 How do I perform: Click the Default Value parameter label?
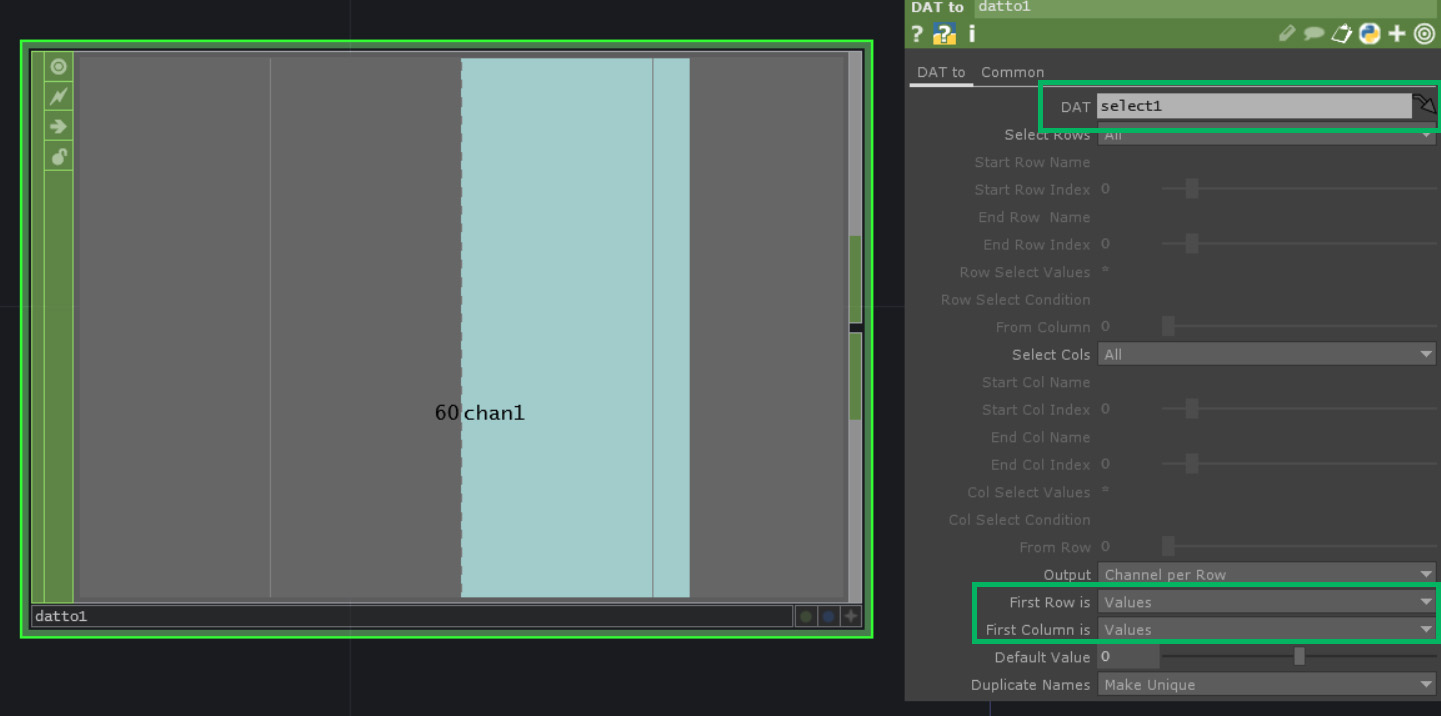point(1042,657)
